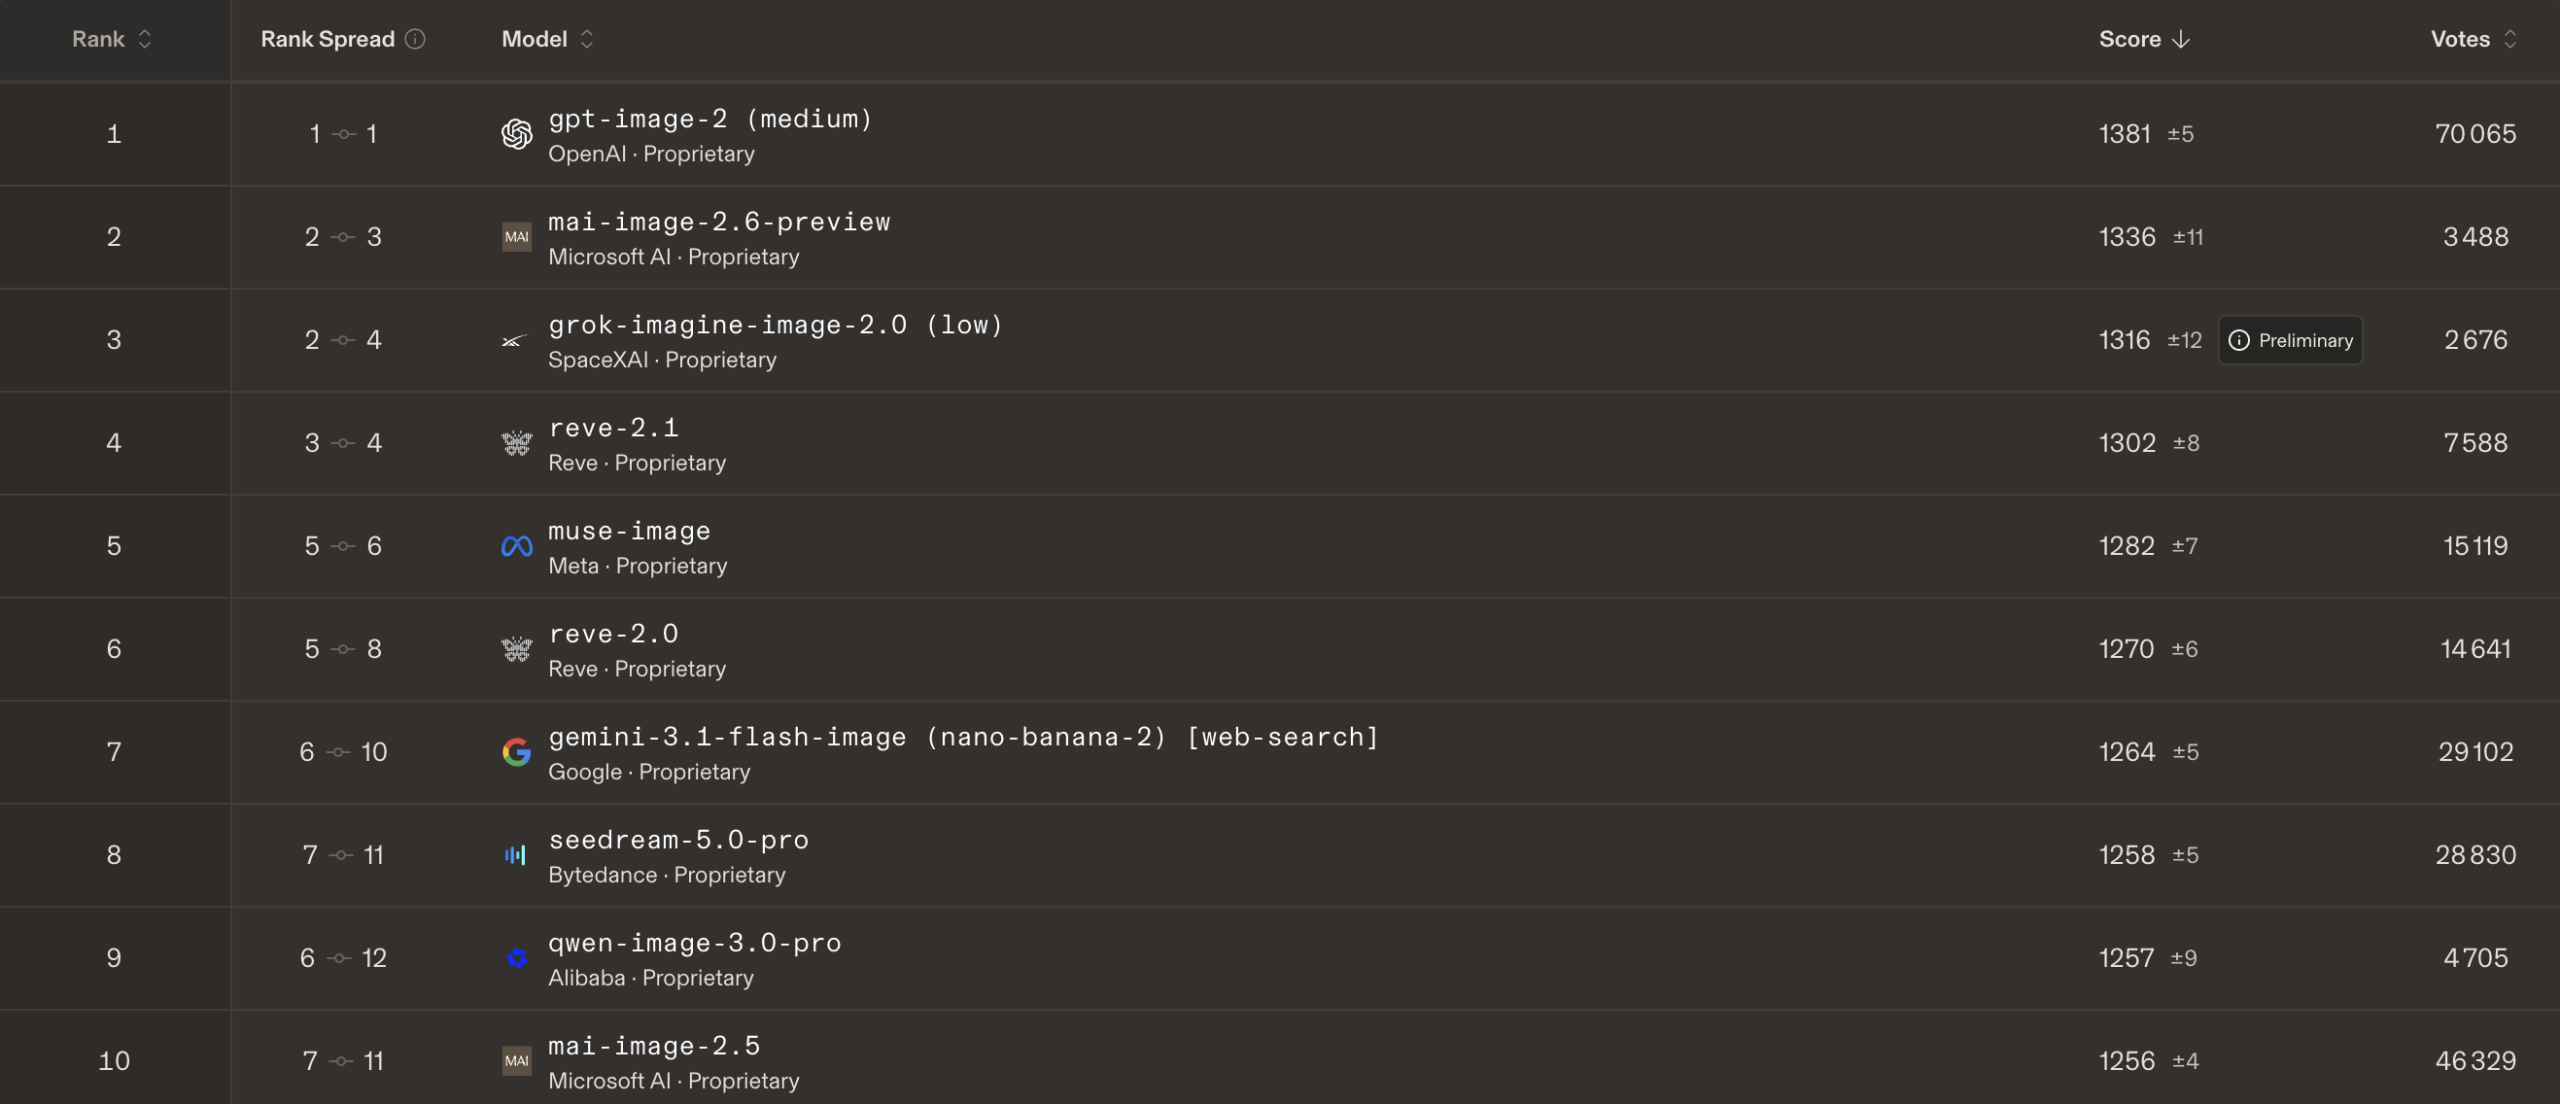
Task: Click the Preliminary badge on grok-imagine row
Action: pos(2290,341)
